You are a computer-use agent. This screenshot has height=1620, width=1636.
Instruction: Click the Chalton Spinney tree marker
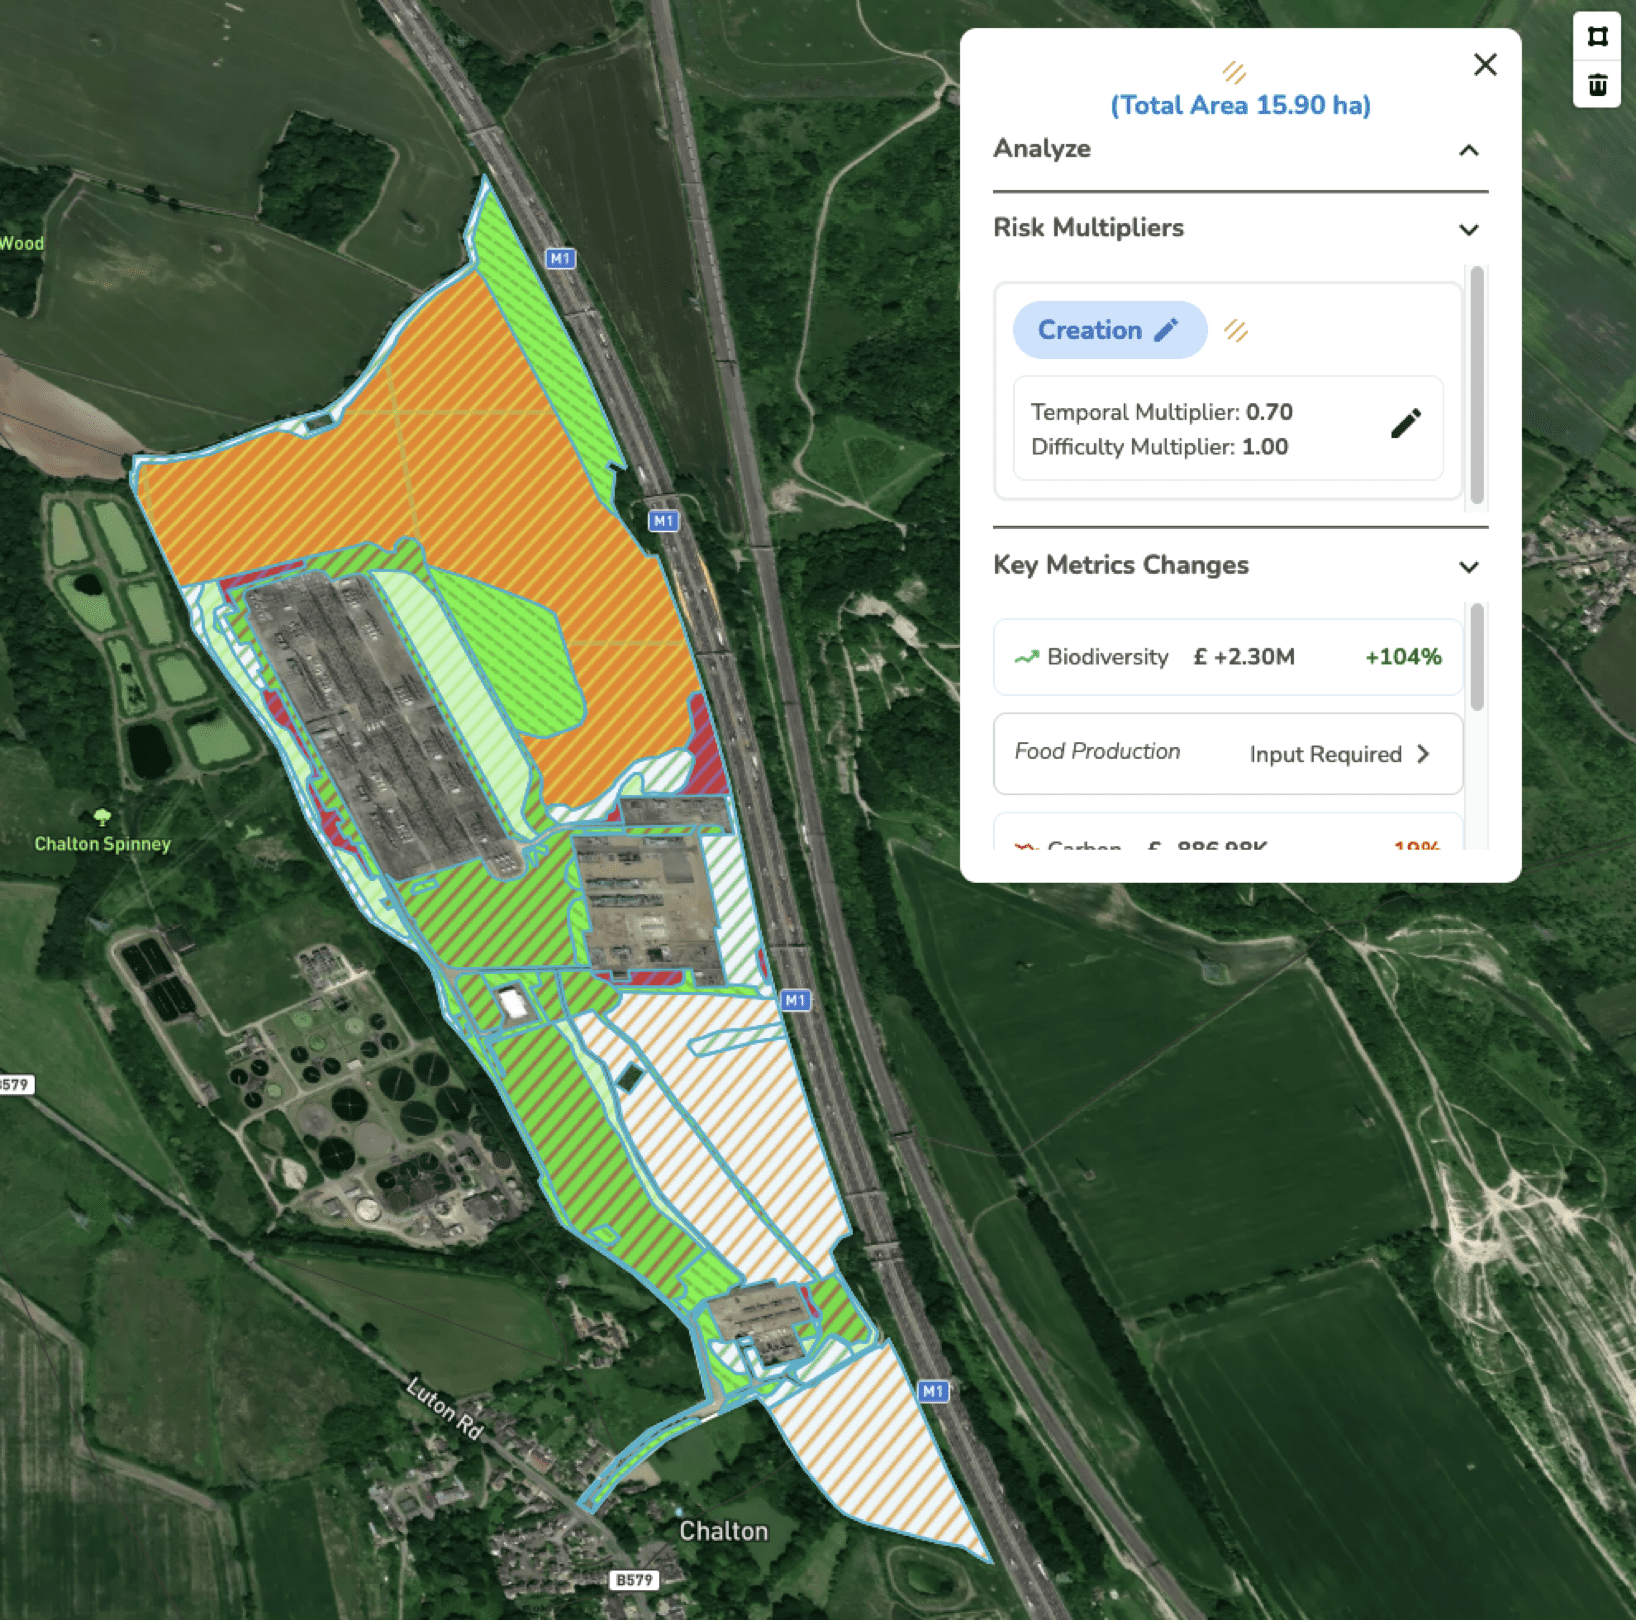pos(102,819)
